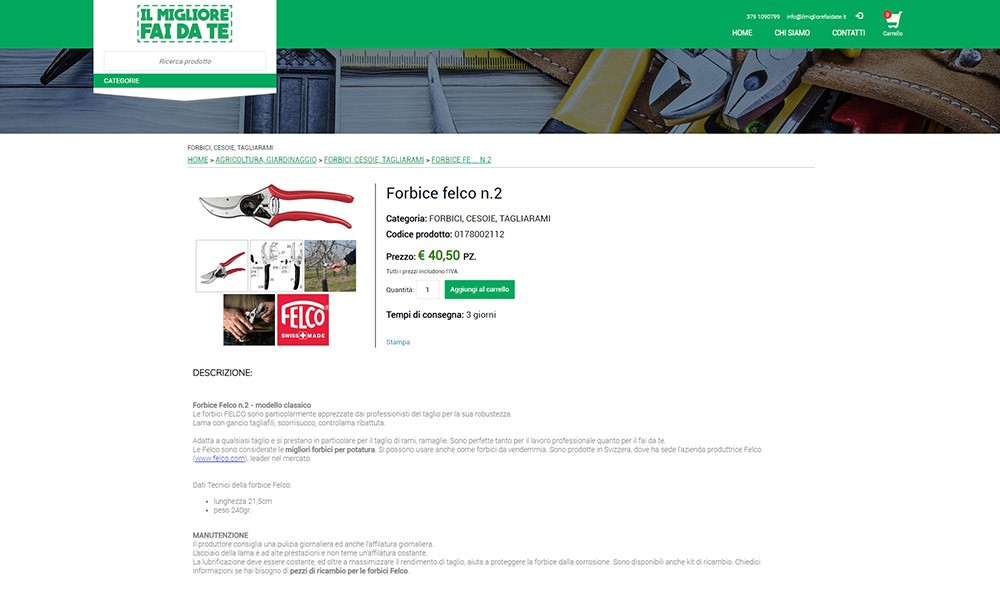Show the hands holding pruner thumbnail

(249, 319)
